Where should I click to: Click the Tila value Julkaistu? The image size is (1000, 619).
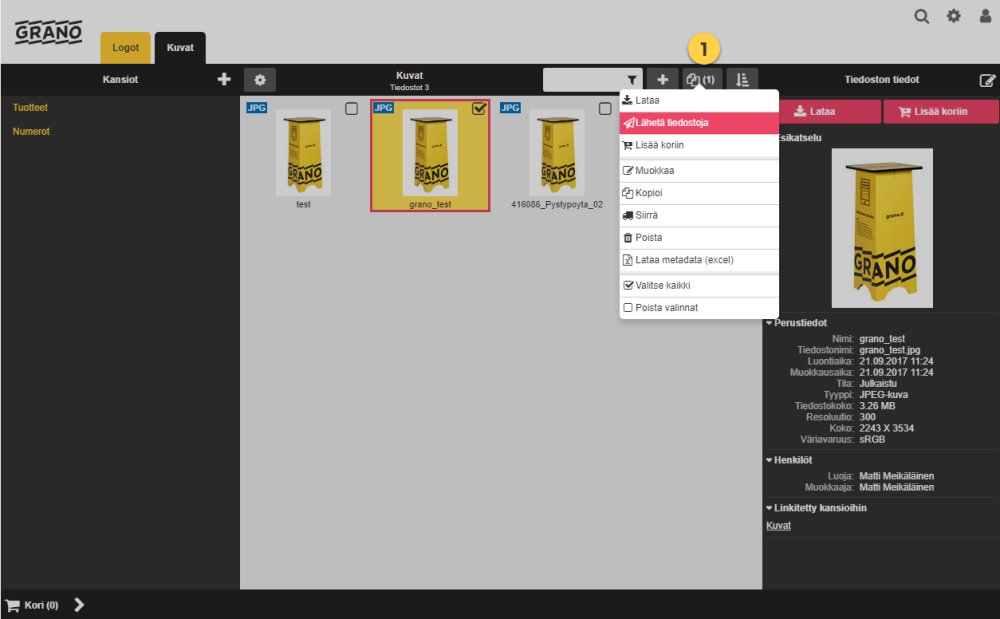(878, 383)
